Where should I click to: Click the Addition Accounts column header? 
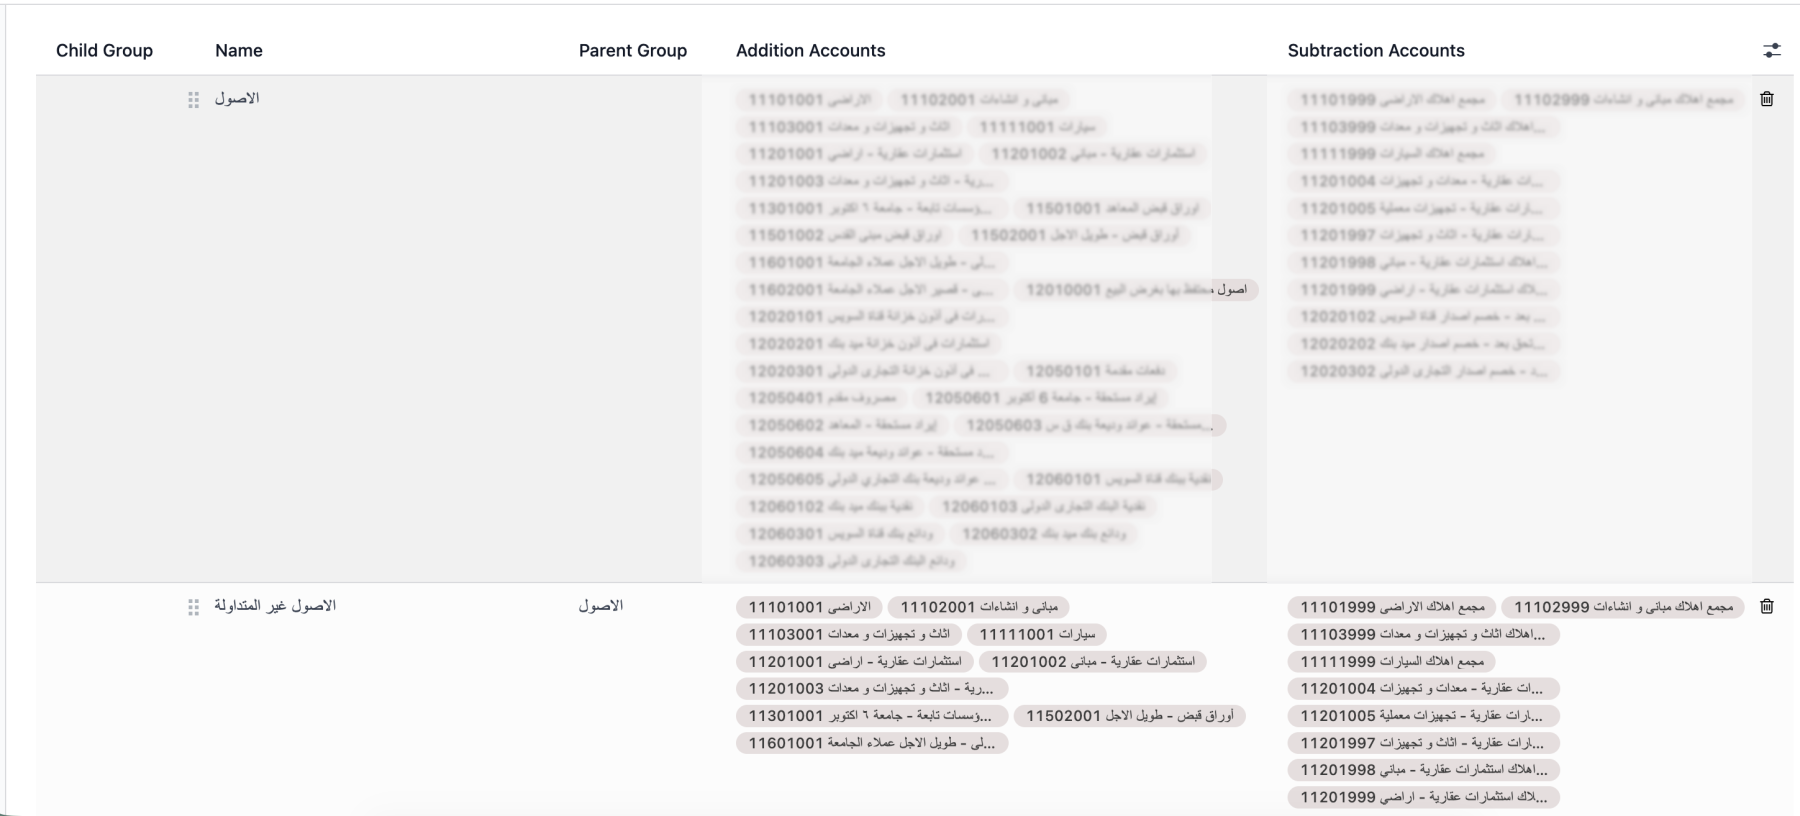pos(811,50)
